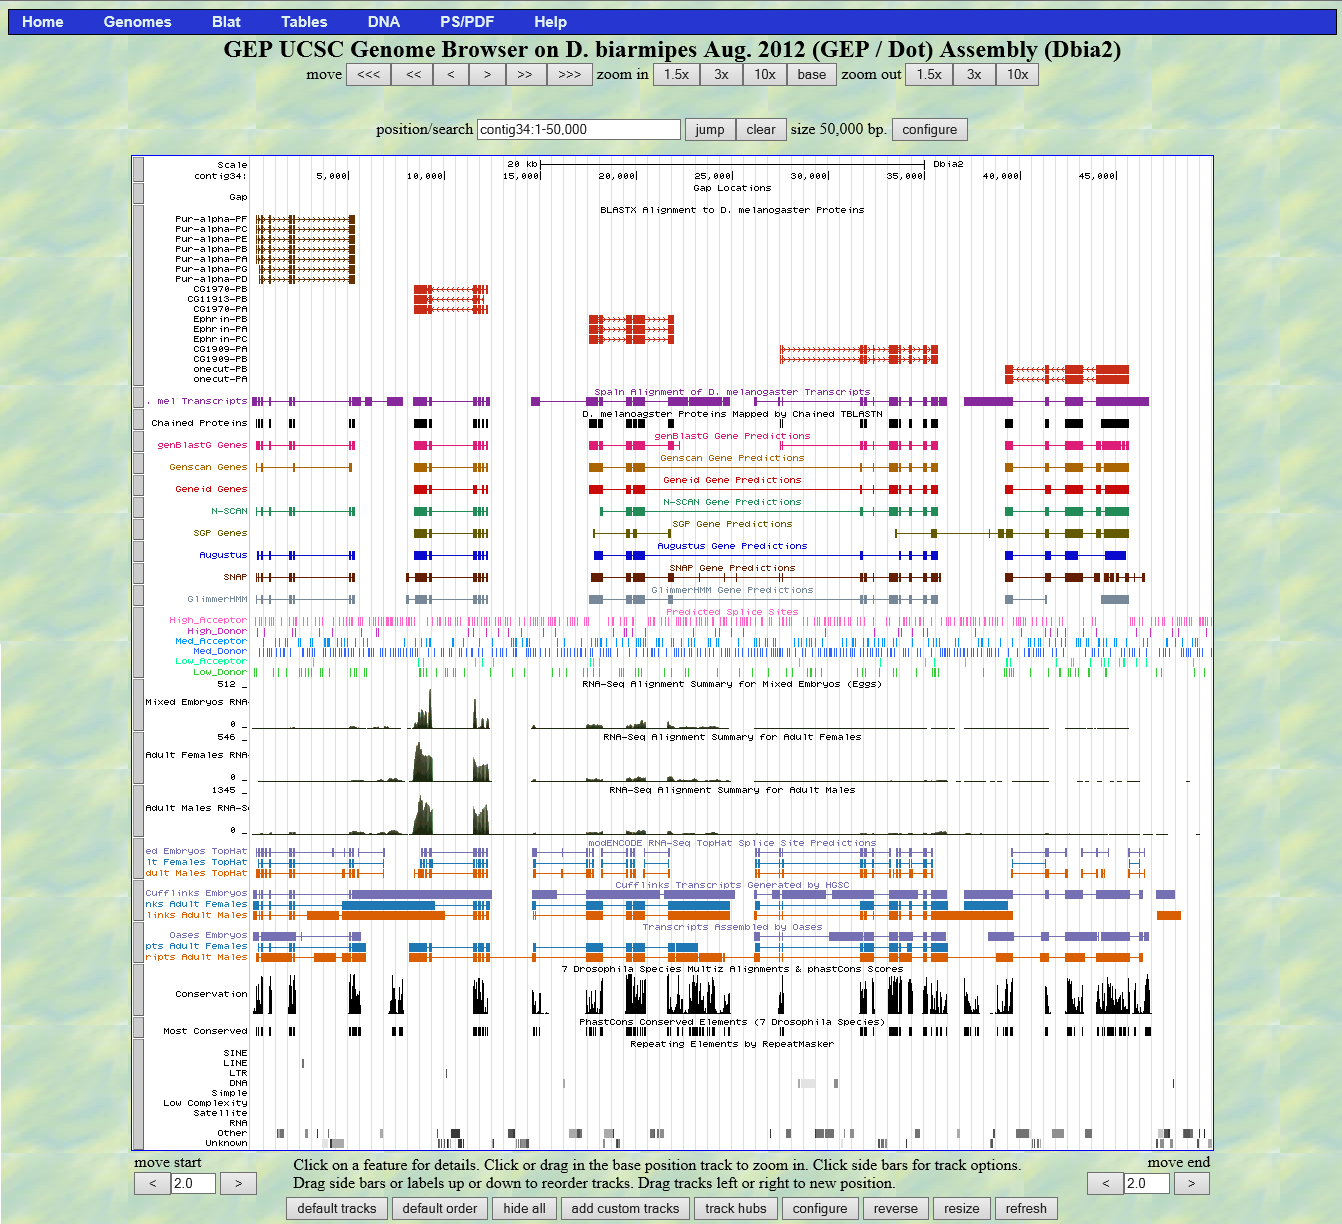Screen dimensions: 1342x1224
Task: Open the DNA menu item
Action: [x=383, y=22]
